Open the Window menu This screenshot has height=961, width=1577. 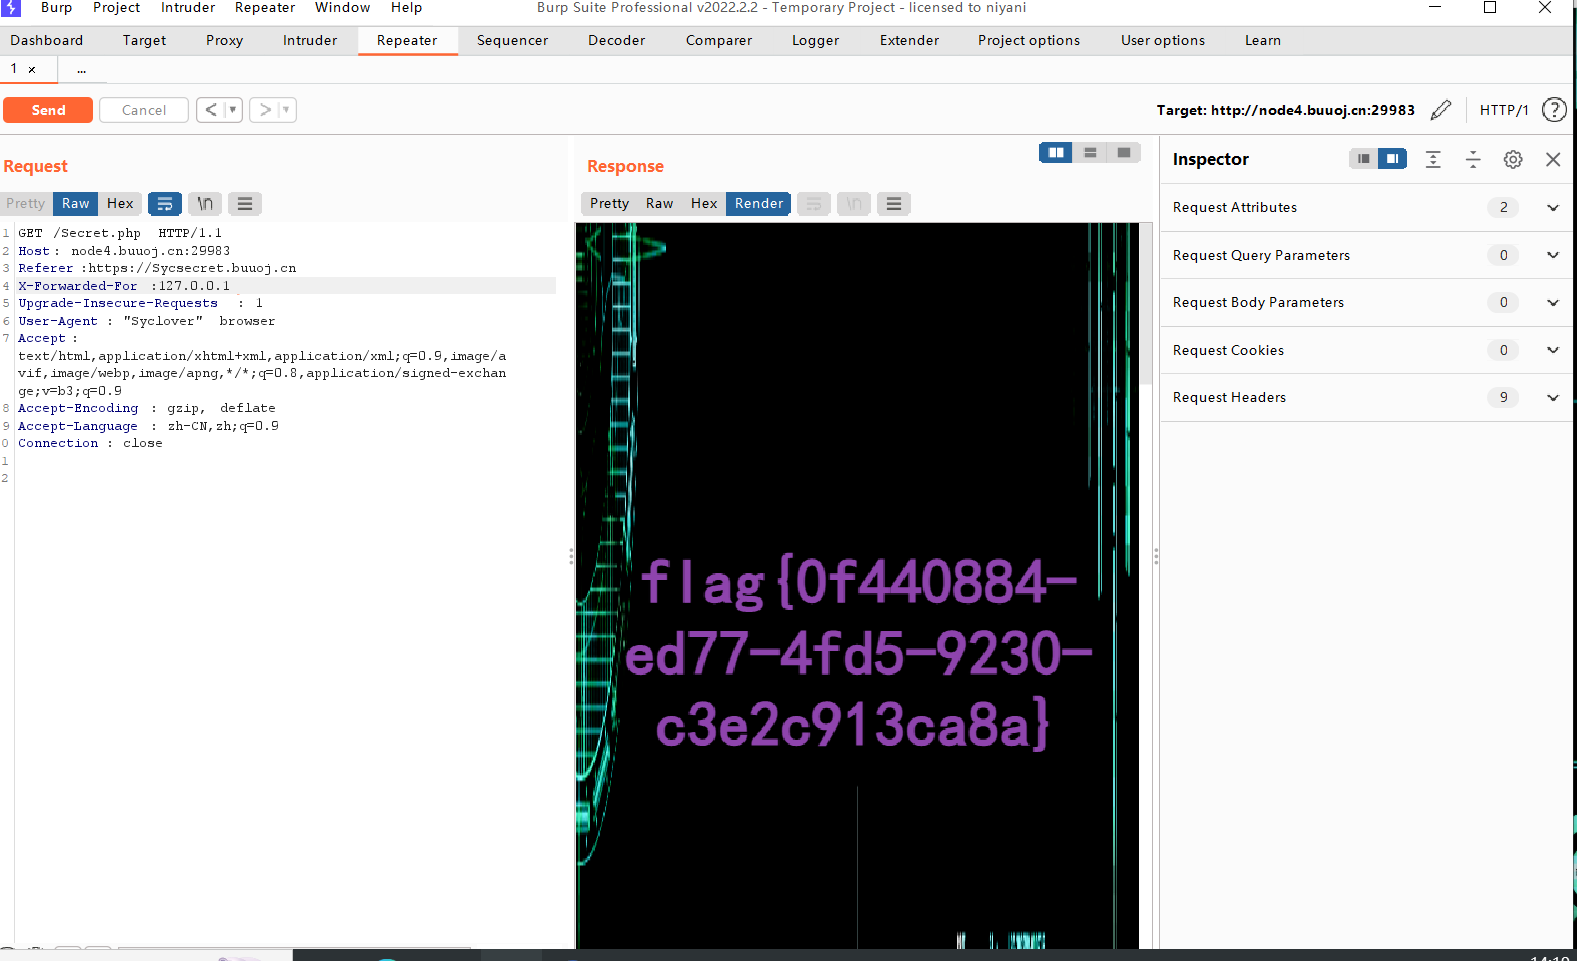343,8
